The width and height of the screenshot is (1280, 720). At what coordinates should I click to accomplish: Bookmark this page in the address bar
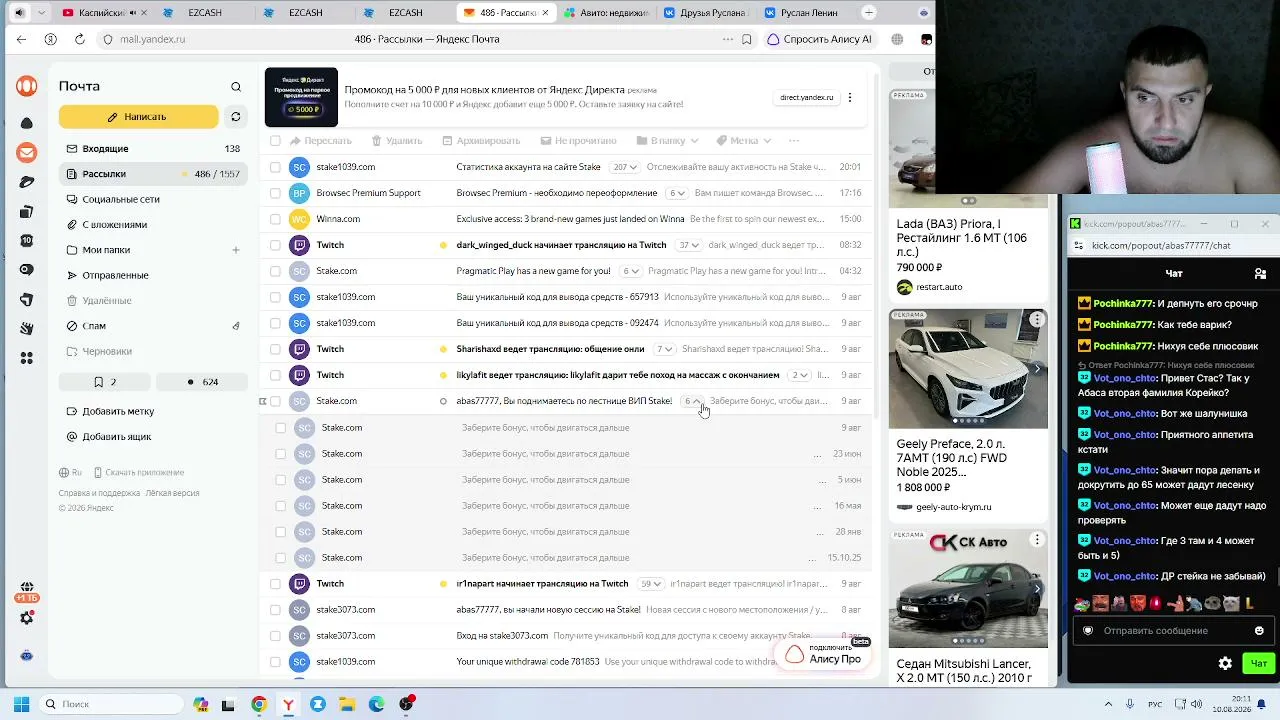point(747,39)
